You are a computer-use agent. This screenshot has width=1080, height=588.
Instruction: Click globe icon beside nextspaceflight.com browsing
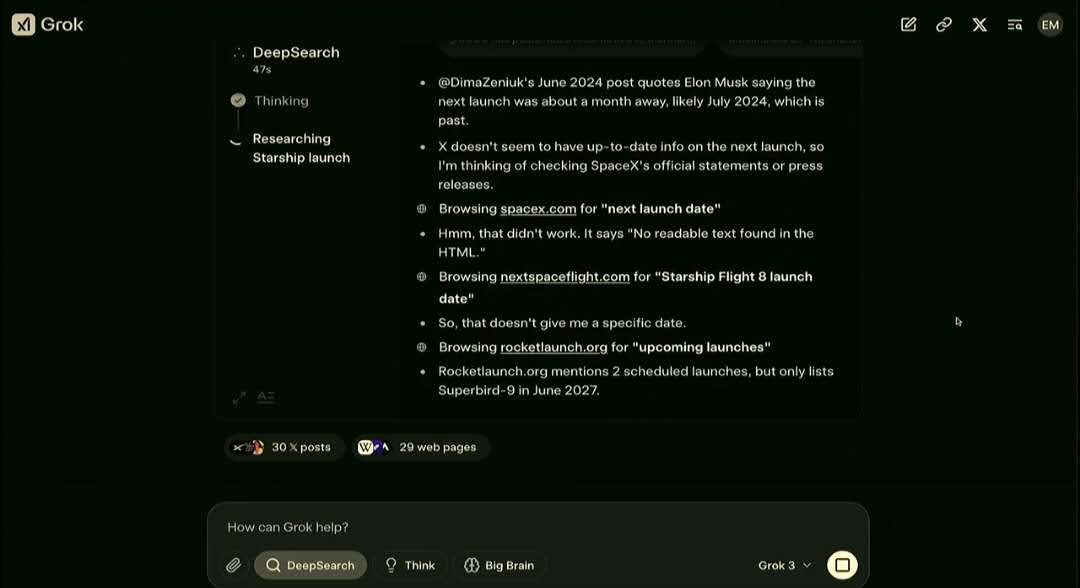(422, 277)
